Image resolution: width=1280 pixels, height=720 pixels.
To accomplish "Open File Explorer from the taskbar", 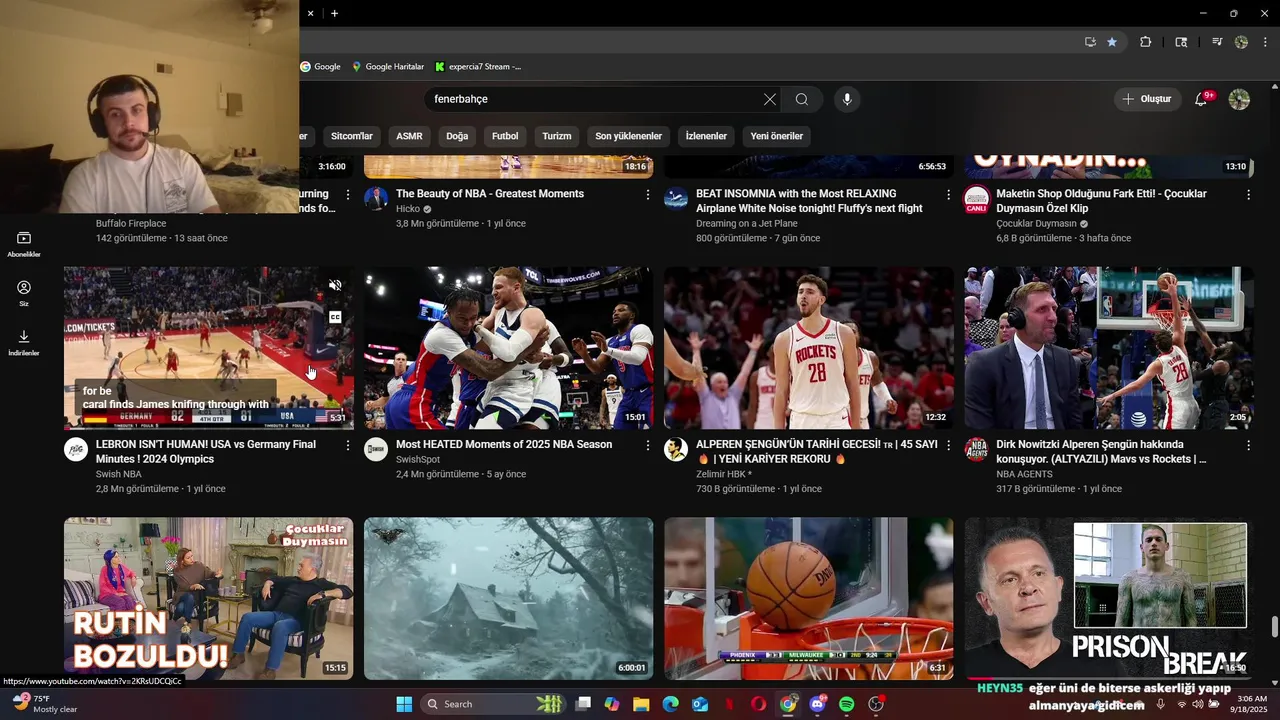I will pos(641,704).
